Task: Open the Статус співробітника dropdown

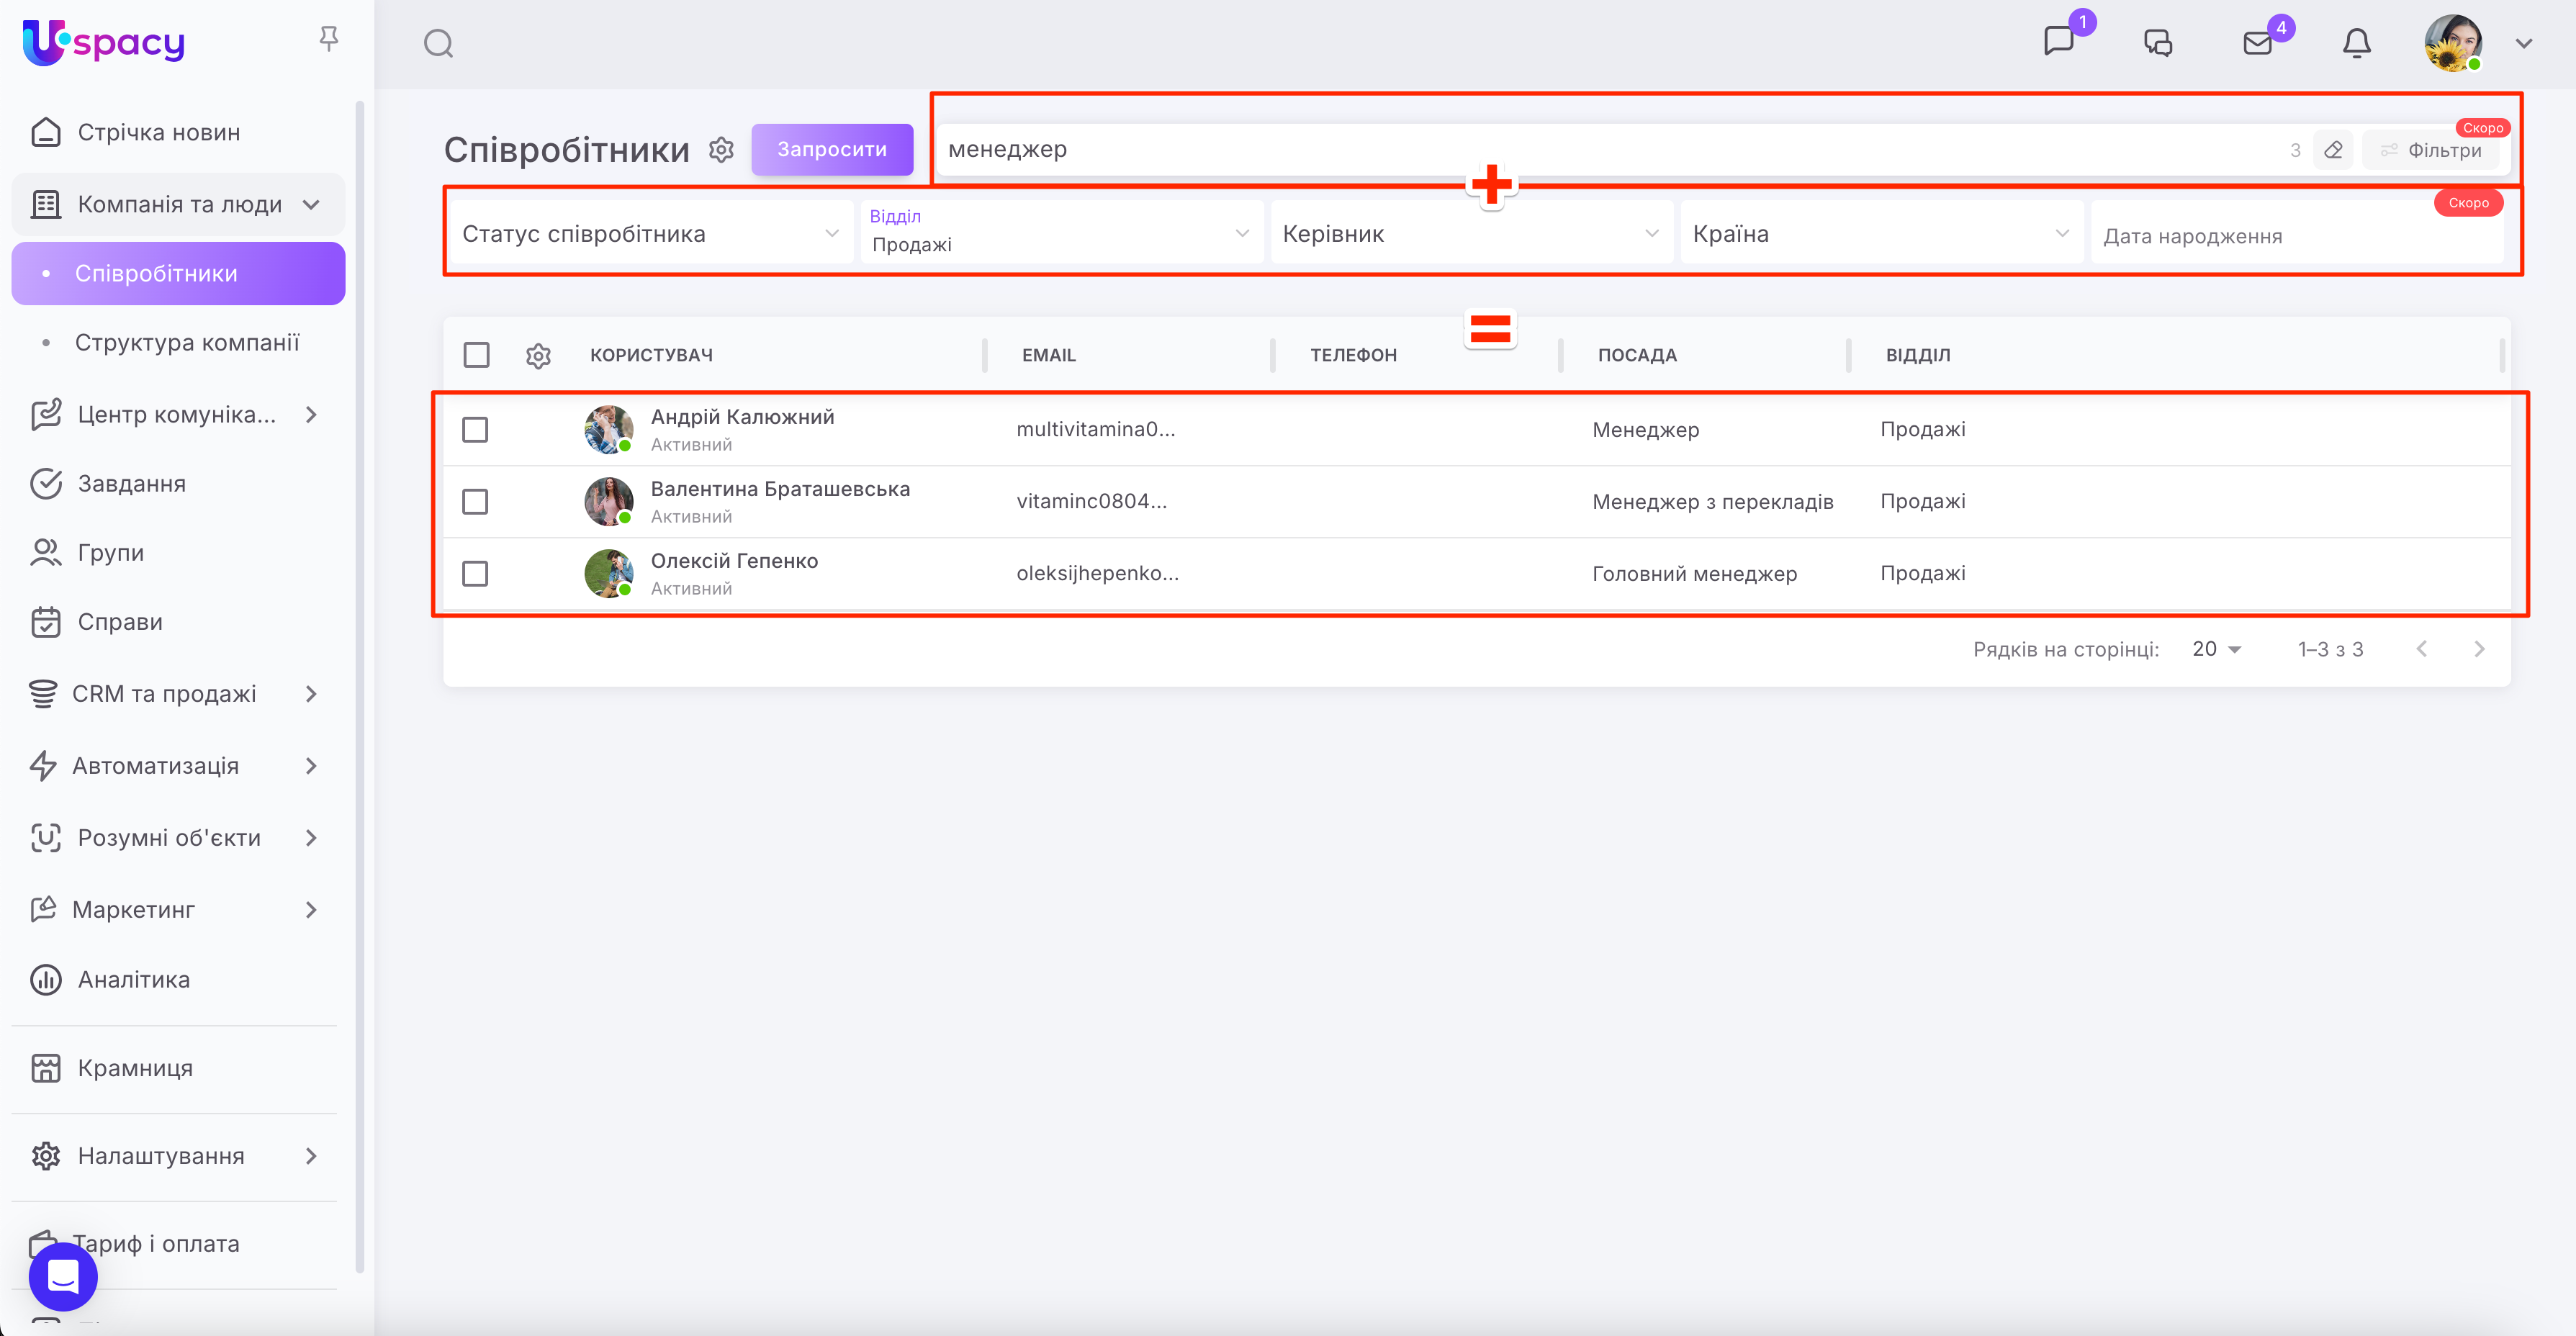Action: coord(650,234)
